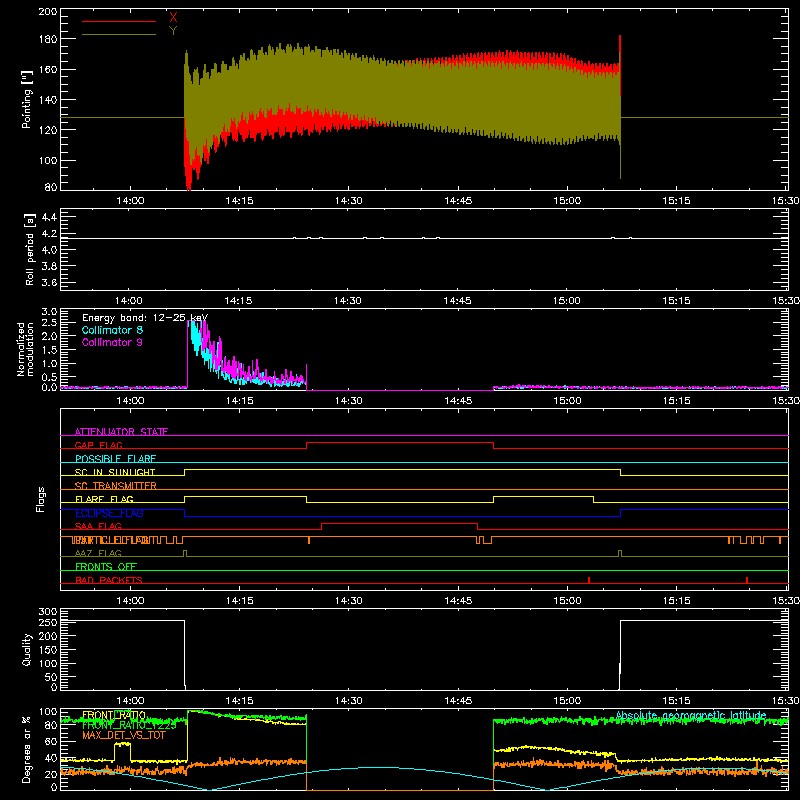Viewport: 800px width, 800px height.
Task: Click the POSSIBLE_FLARE label
Action: (115, 459)
